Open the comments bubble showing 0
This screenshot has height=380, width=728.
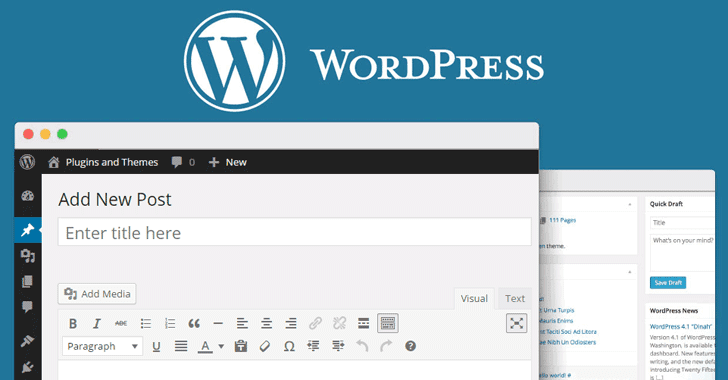click(x=183, y=162)
